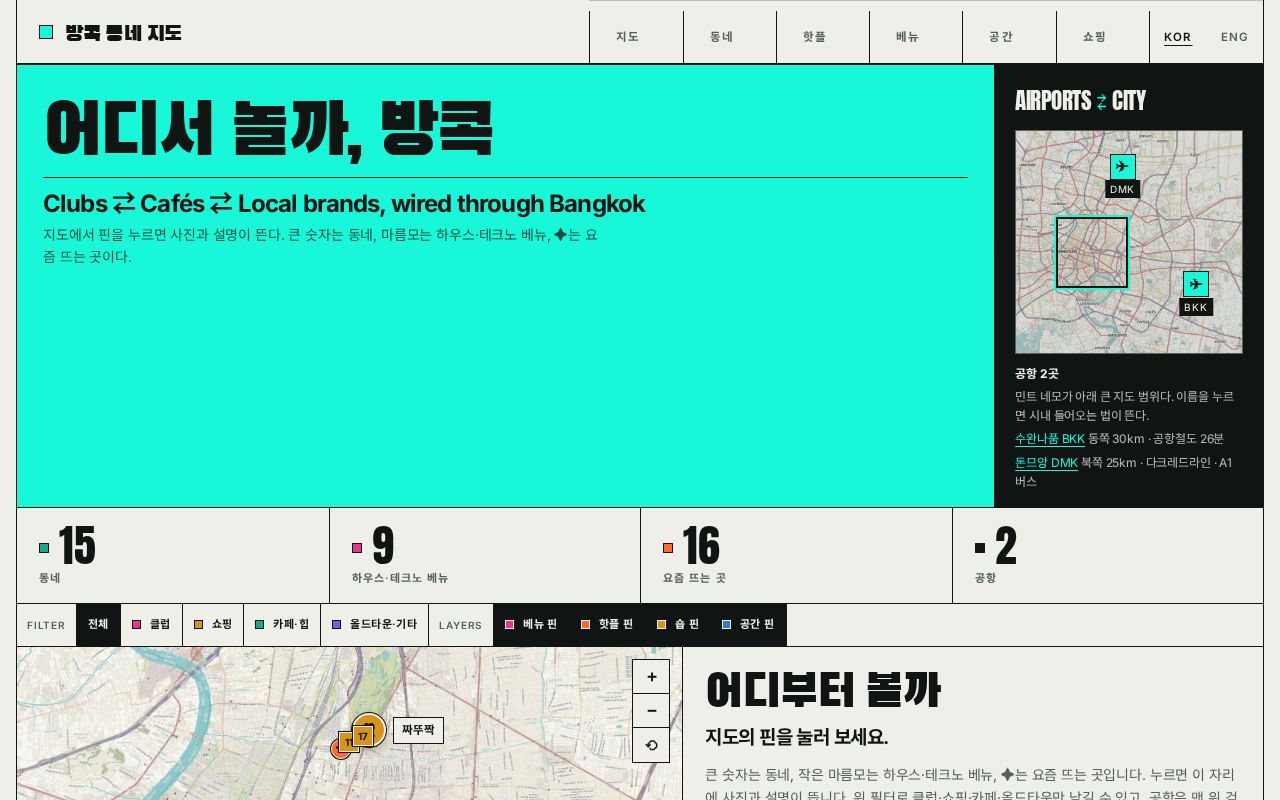Filter map by 올드타운·기타
The image size is (1280, 800).
[375, 625]
